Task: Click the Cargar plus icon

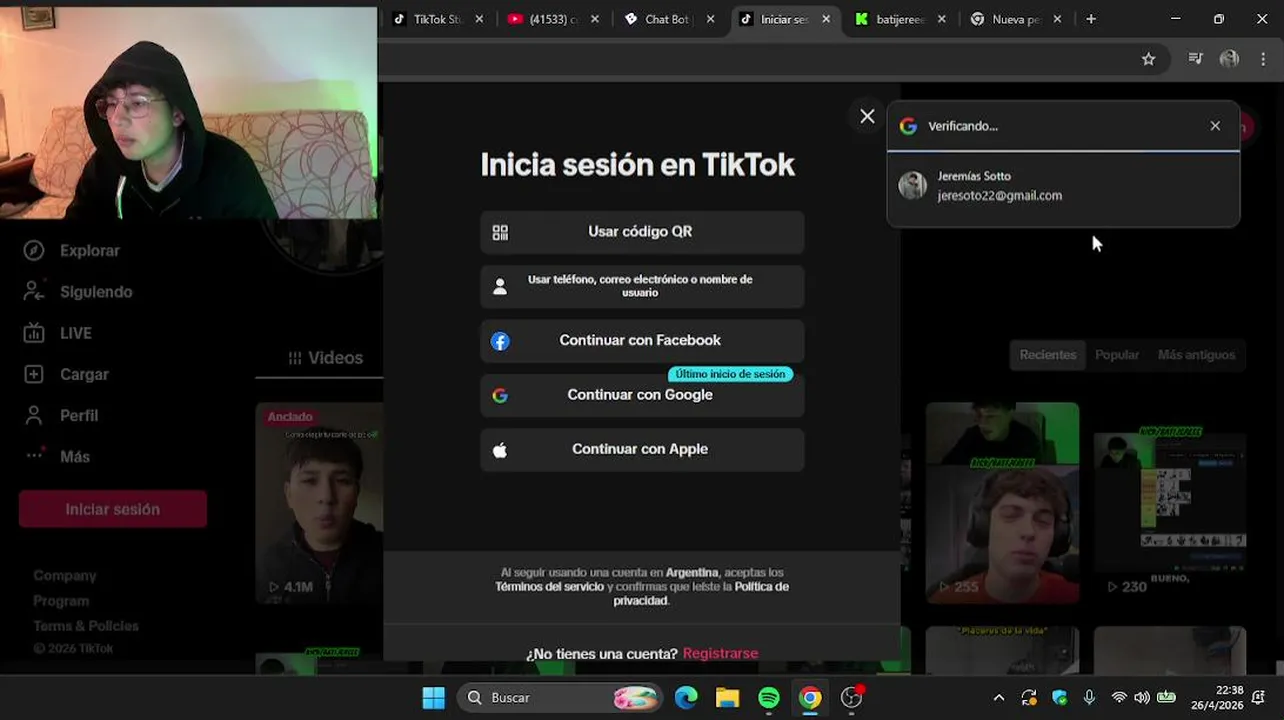Action: [34, 374]
